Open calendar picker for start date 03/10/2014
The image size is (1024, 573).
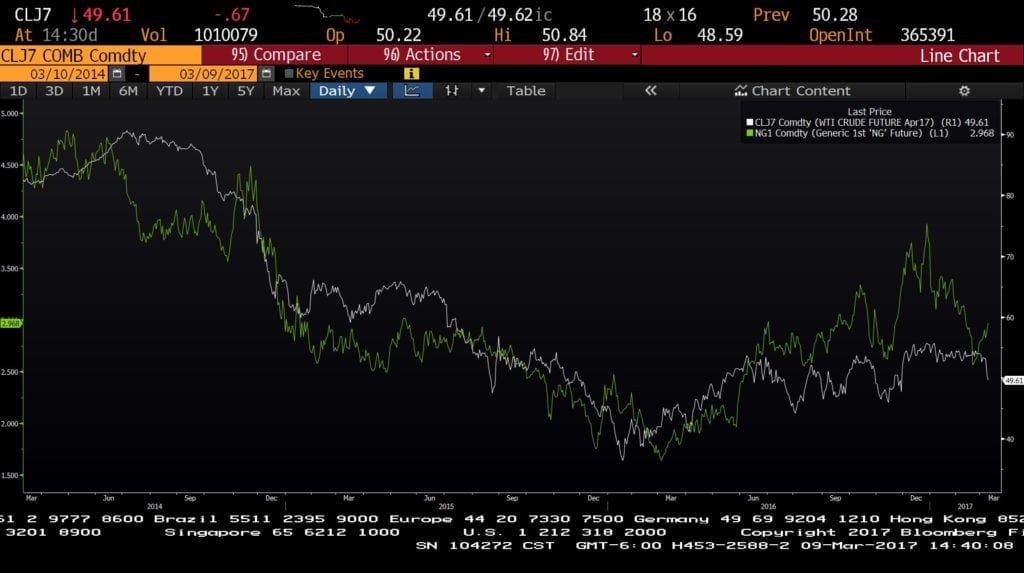(x=117, y=73)
